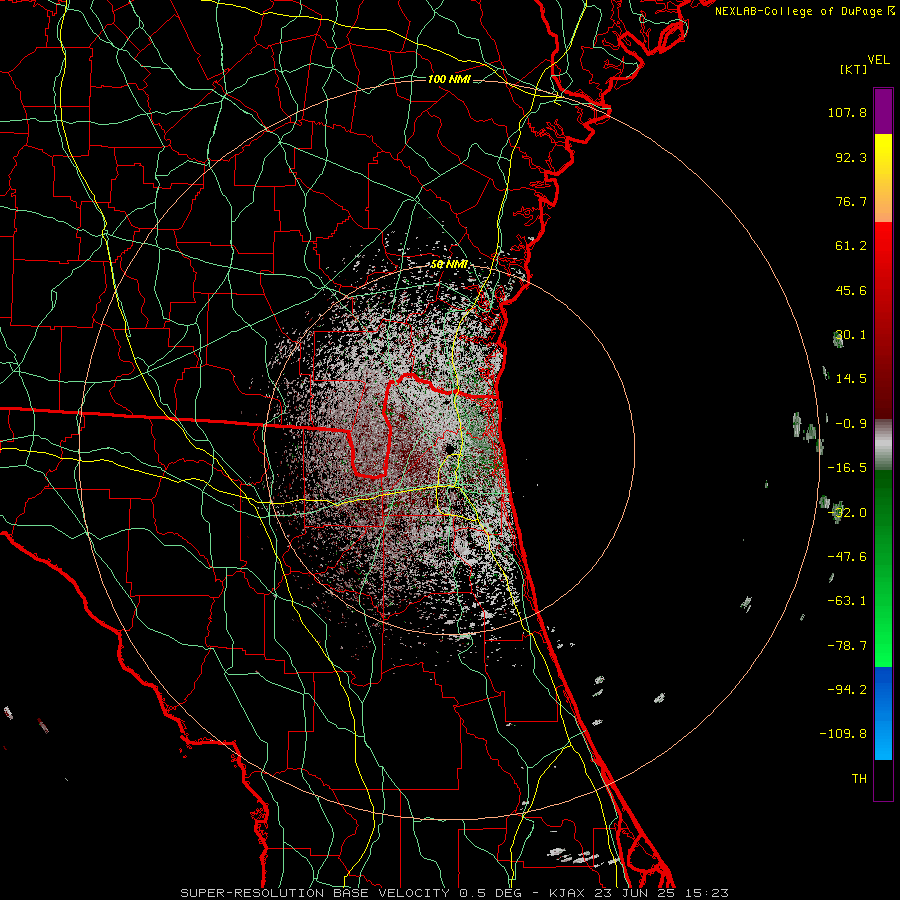Viewport: 900px width, 900px height.
Task: Click the [KT] units label
Action: [854, 69]
